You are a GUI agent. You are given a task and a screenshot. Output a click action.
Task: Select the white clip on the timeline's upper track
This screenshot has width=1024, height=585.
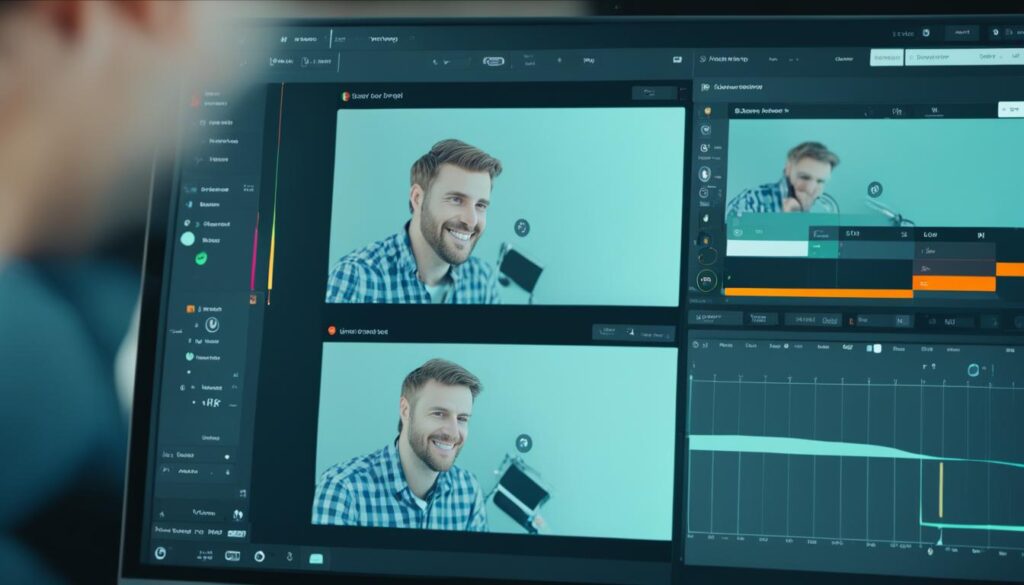coord(767,248)
